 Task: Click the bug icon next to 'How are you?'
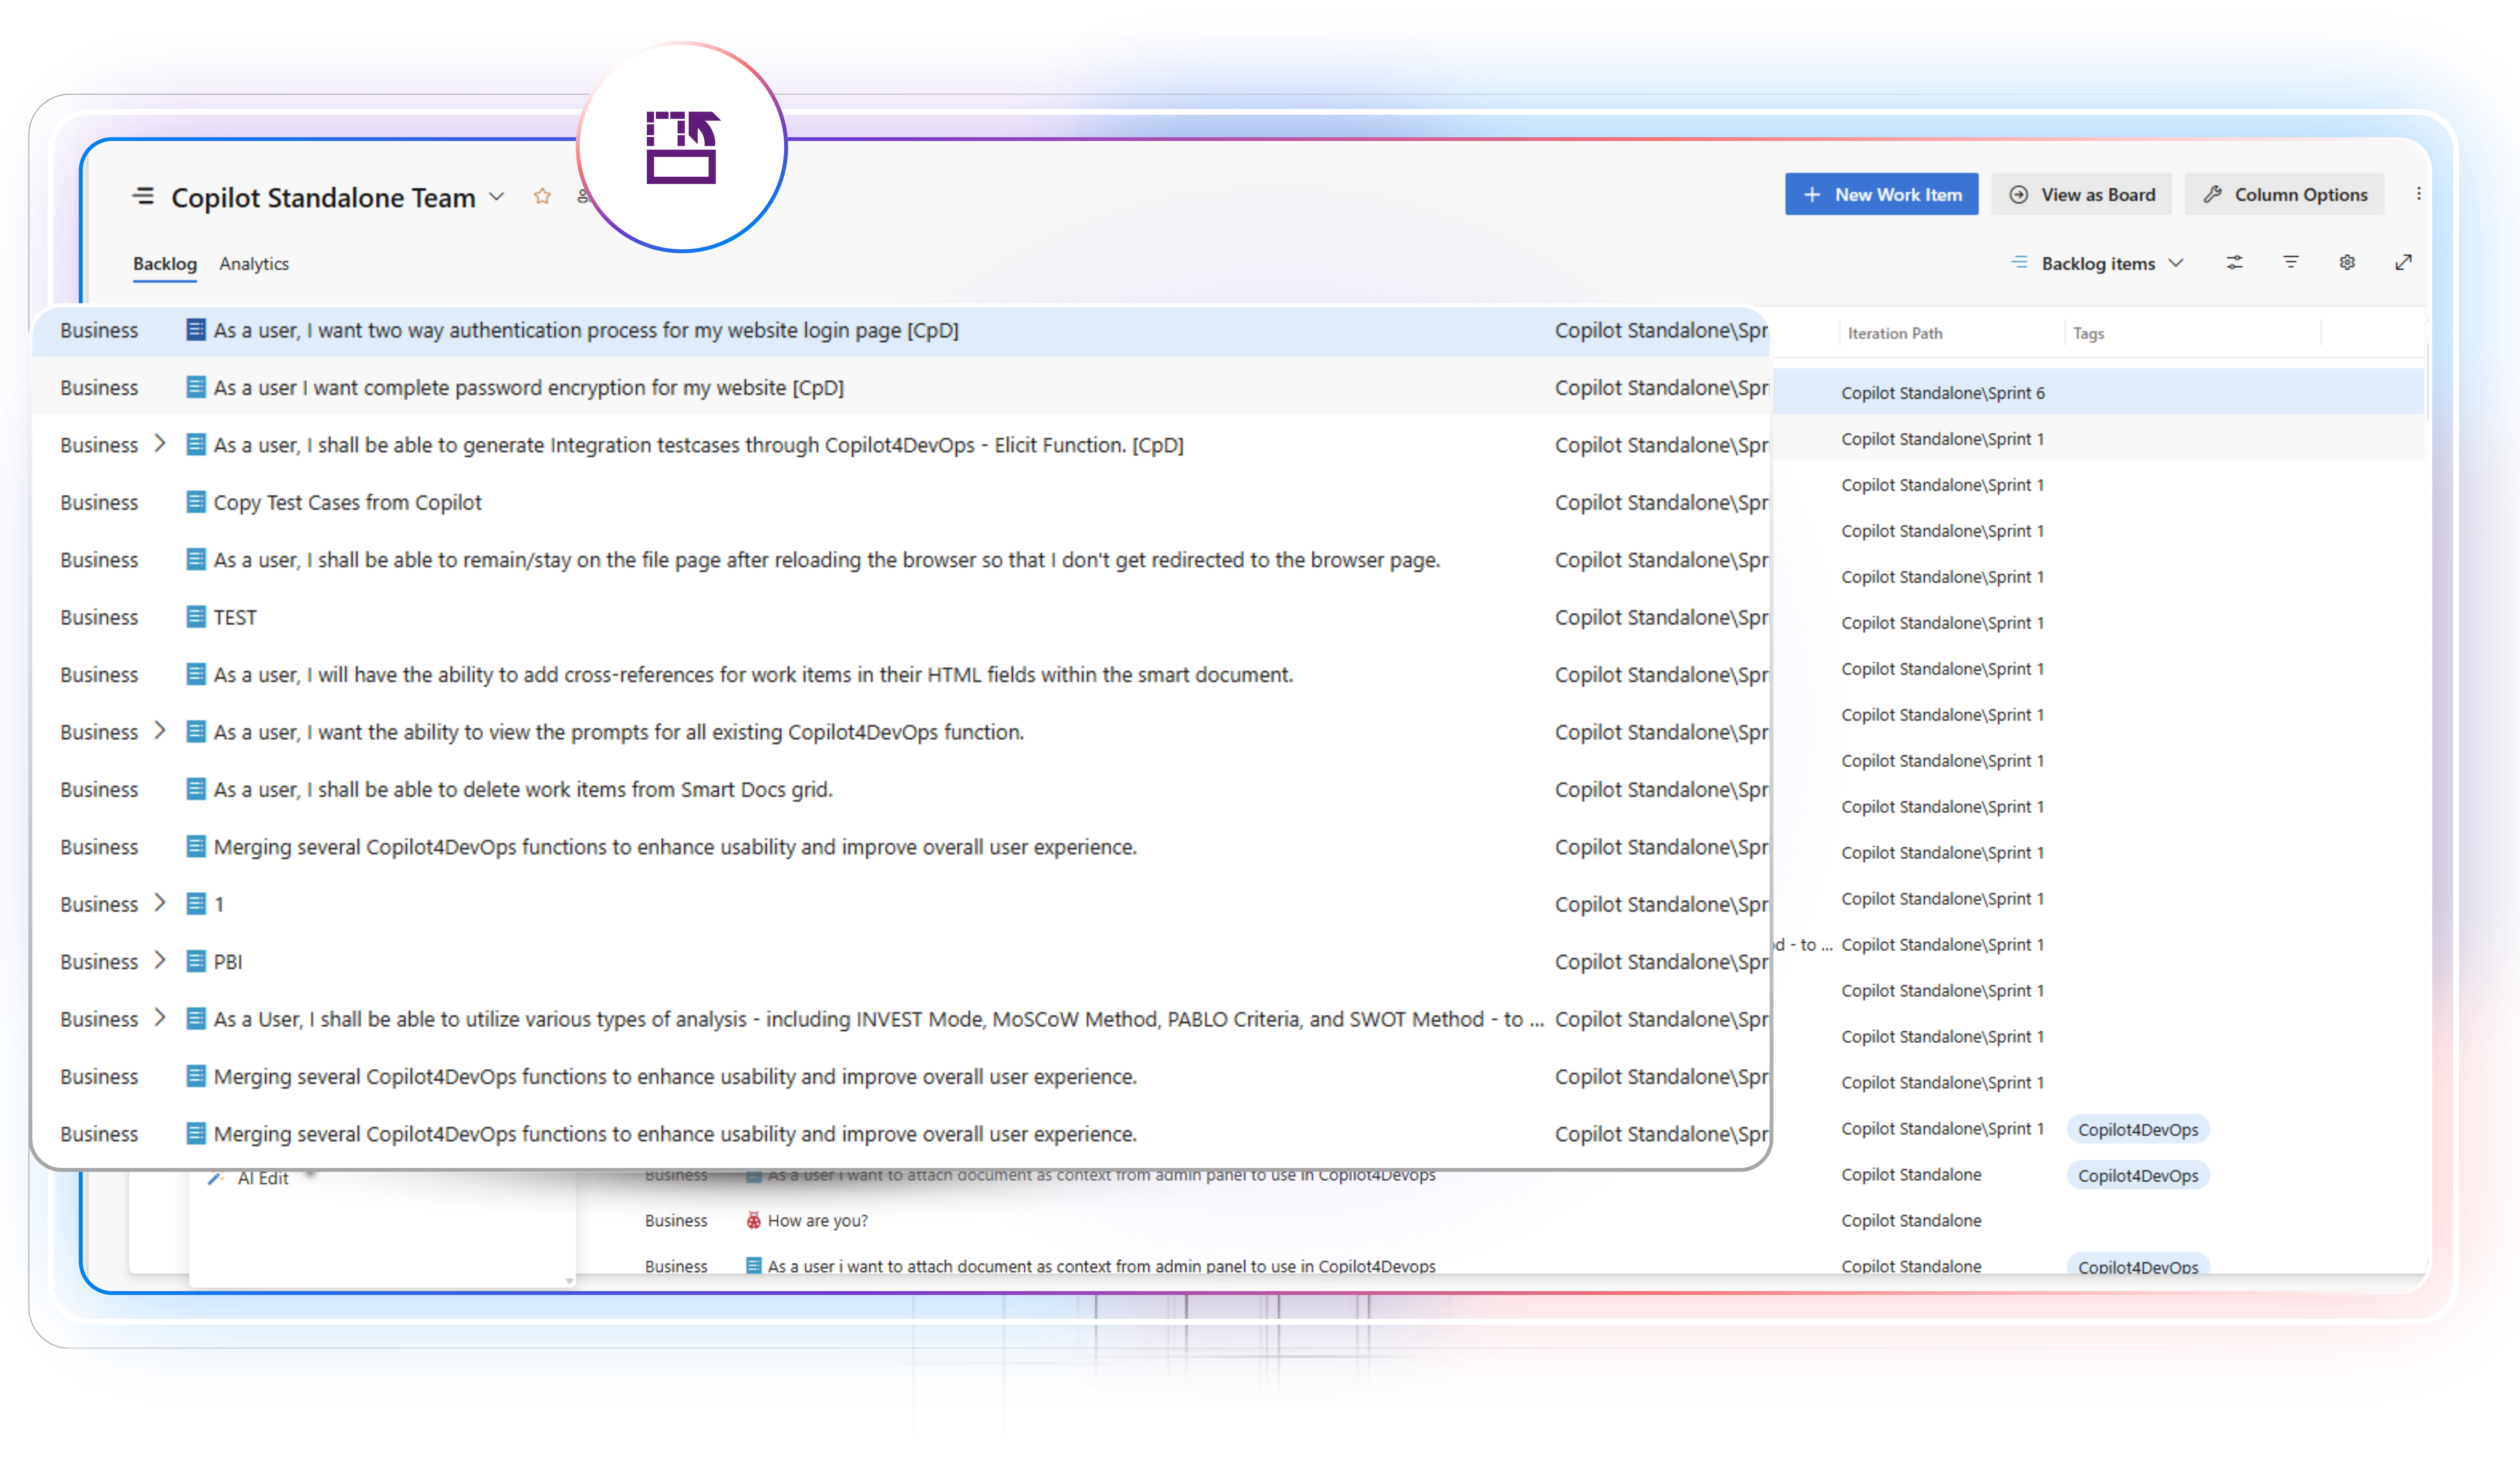[x=754, y=1220]
